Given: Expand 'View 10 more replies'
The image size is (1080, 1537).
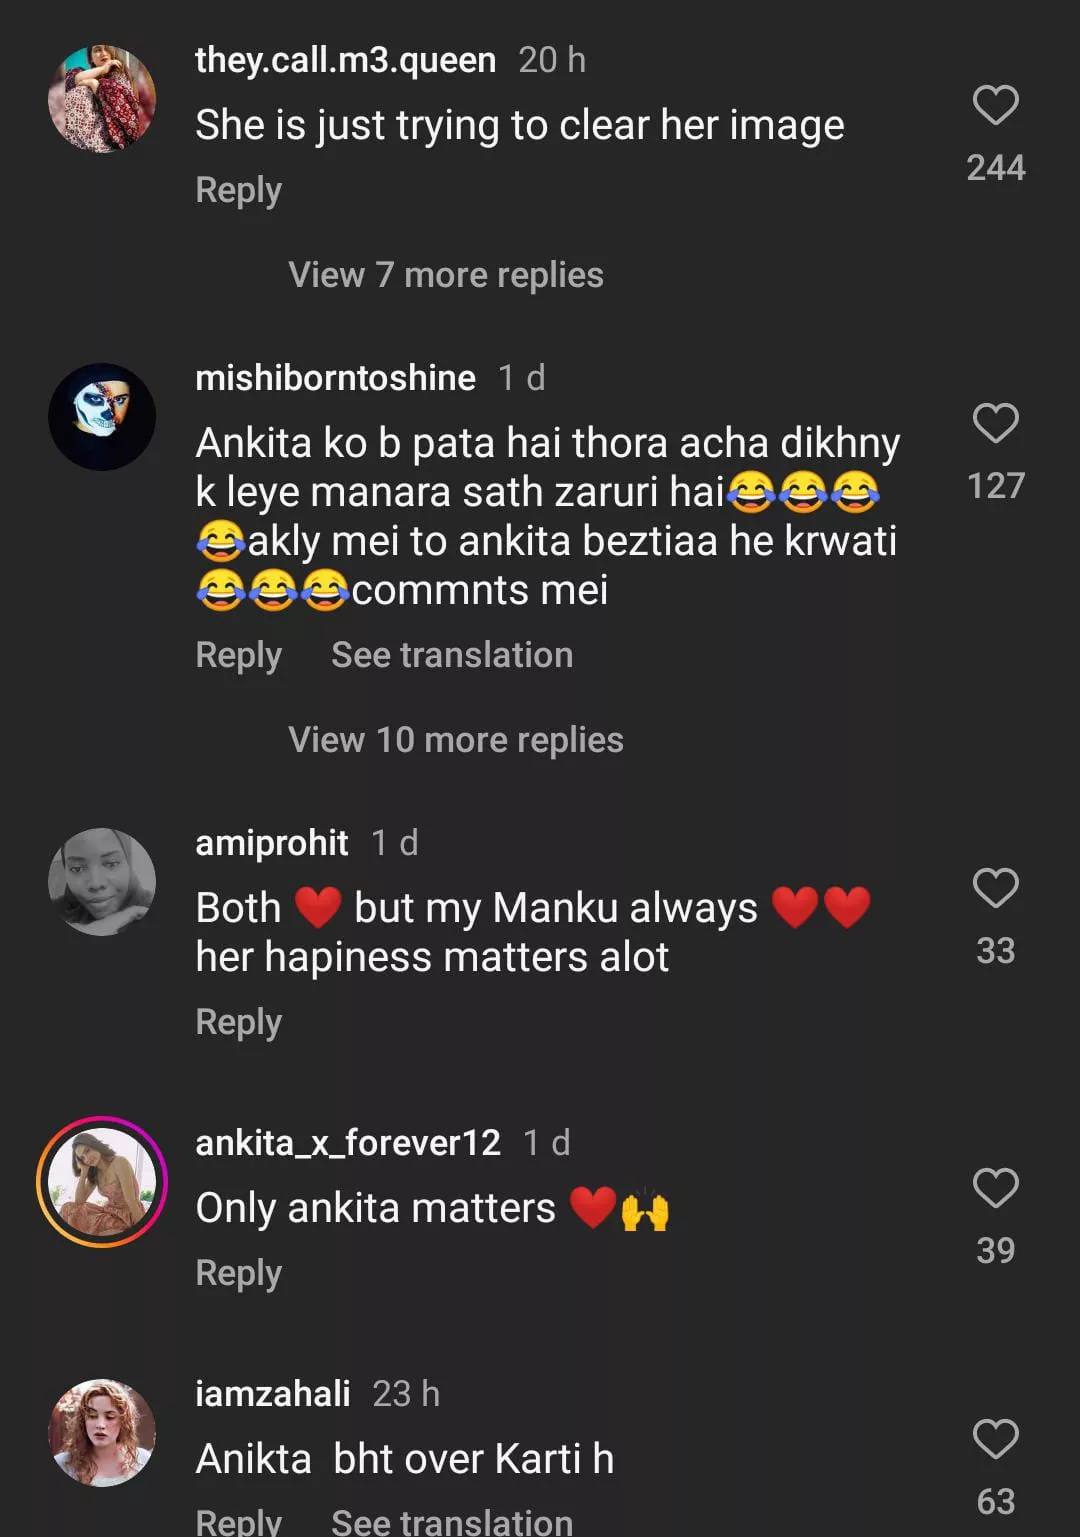Looking at the screenshot, I should pos(456,740).
